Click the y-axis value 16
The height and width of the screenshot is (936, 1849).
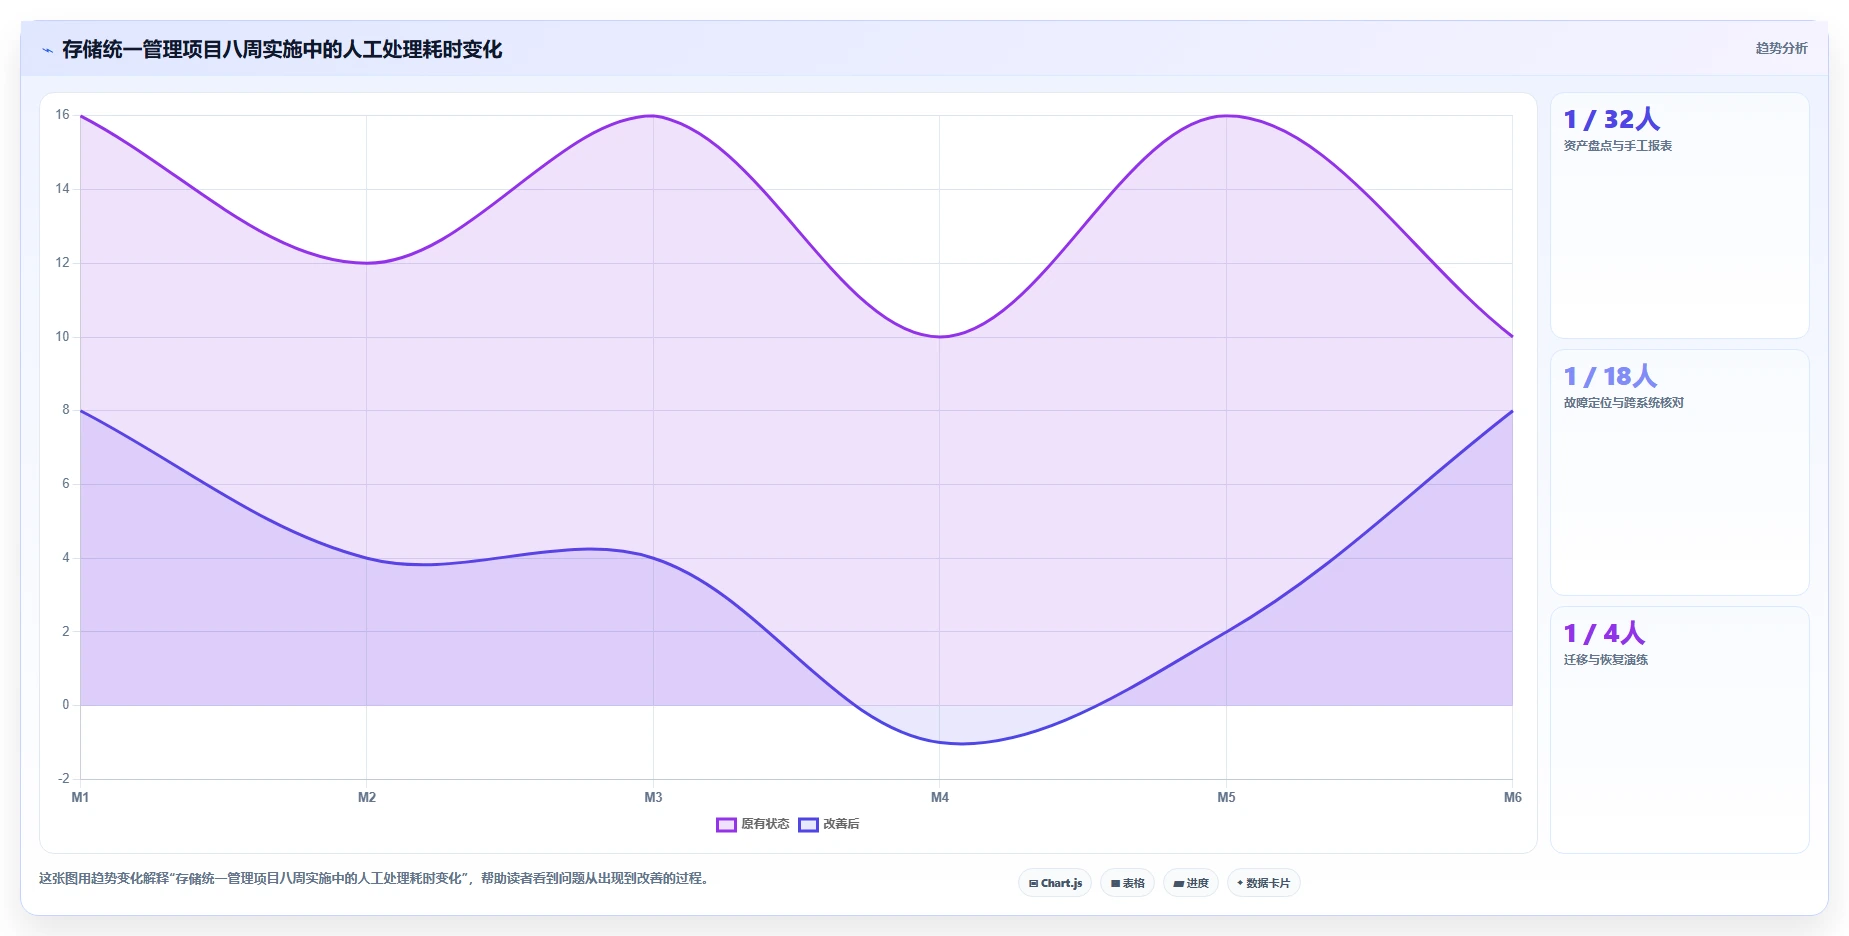(62, 115)
